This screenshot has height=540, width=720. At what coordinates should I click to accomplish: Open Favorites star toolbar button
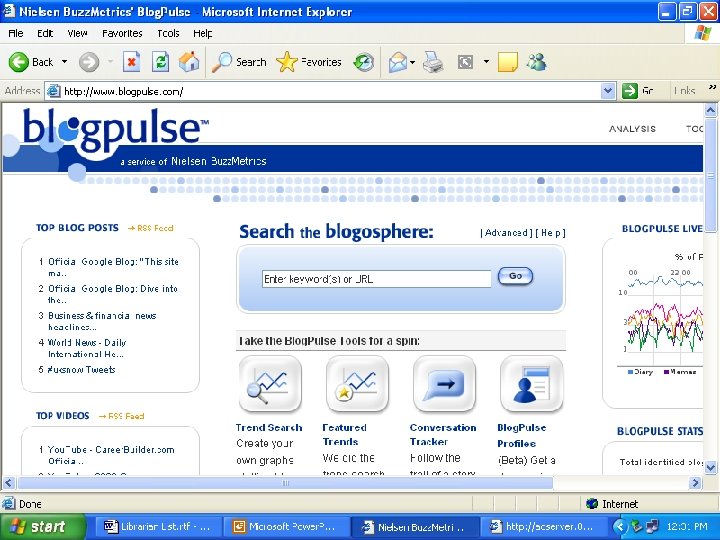point(309,62)
